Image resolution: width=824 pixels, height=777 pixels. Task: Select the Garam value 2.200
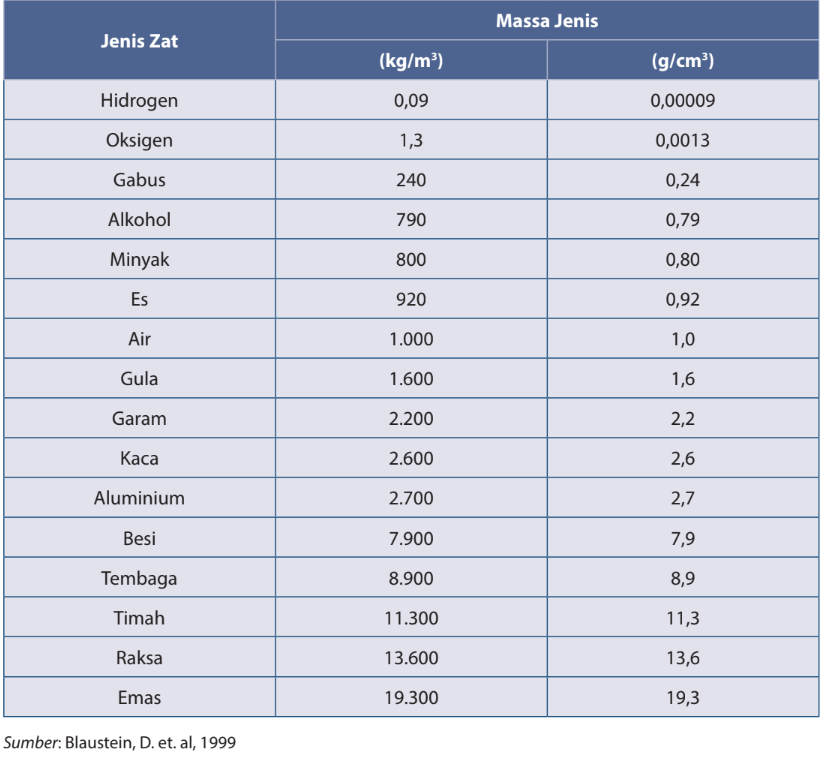tap(411, 419)
